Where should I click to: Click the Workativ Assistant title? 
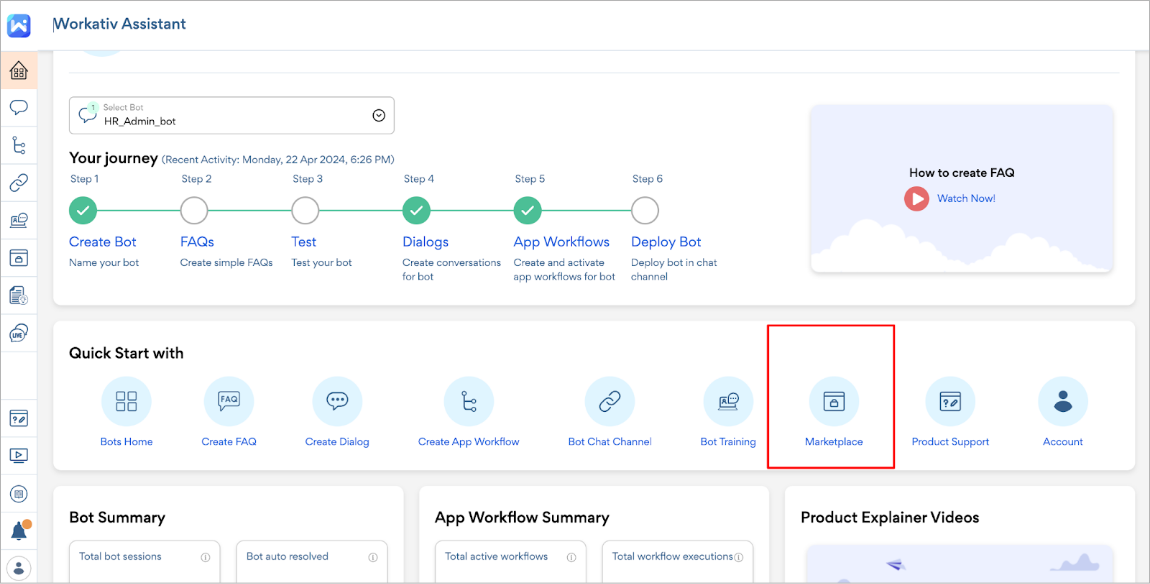click(x=120, y=23)
